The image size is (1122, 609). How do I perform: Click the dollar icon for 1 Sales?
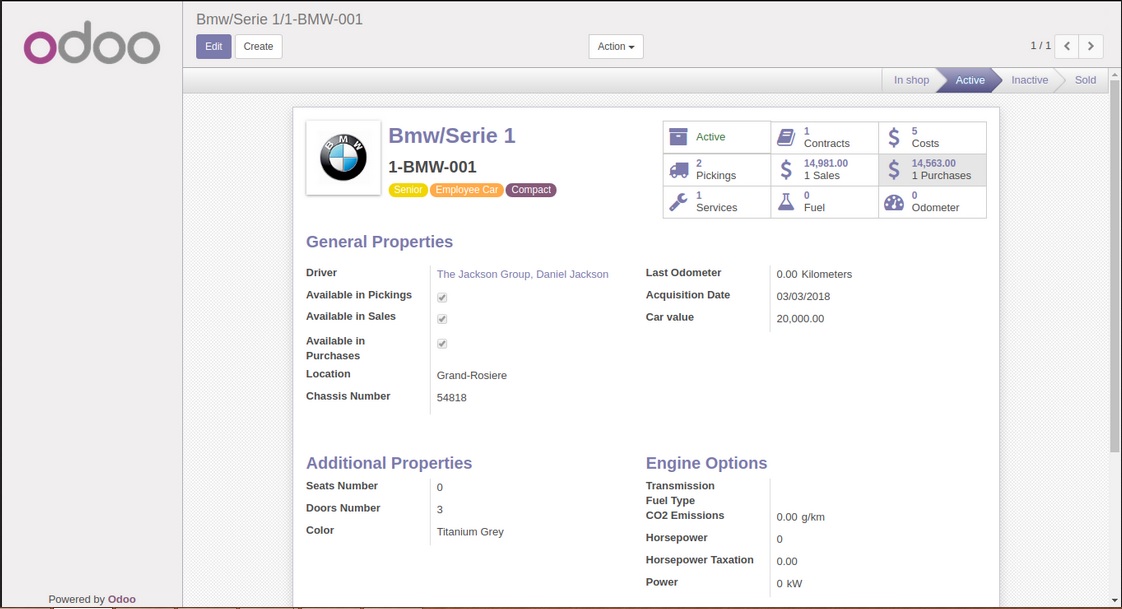pyautogui.click(x=786, y=170)
